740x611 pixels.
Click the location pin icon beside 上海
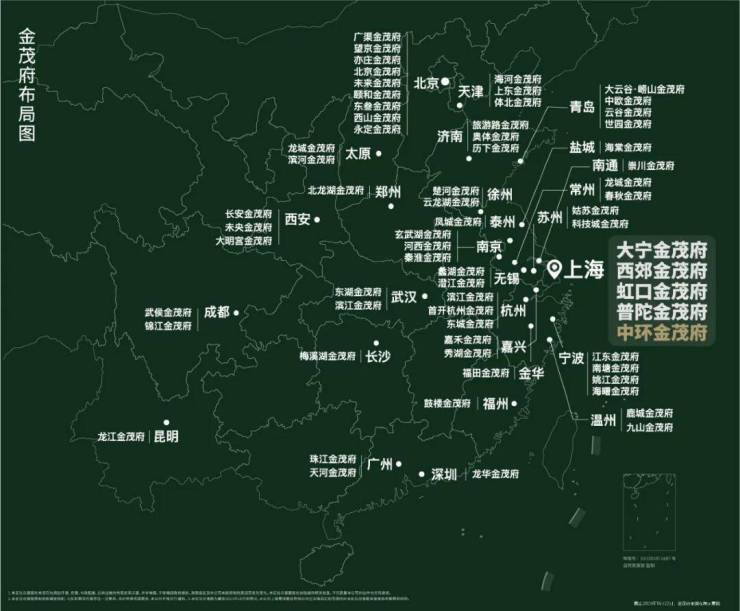coord(555,269)
